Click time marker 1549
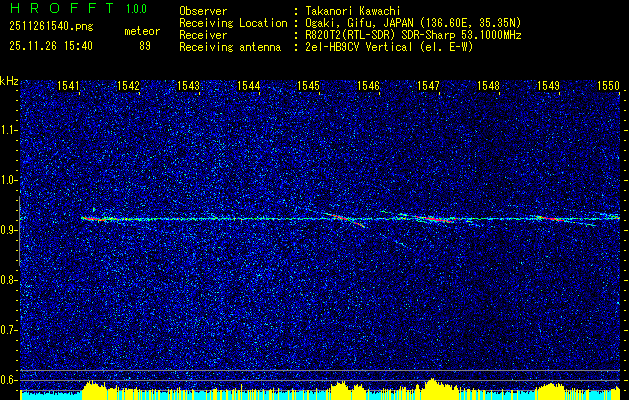 pyautogui.click(x=548, y=86)
